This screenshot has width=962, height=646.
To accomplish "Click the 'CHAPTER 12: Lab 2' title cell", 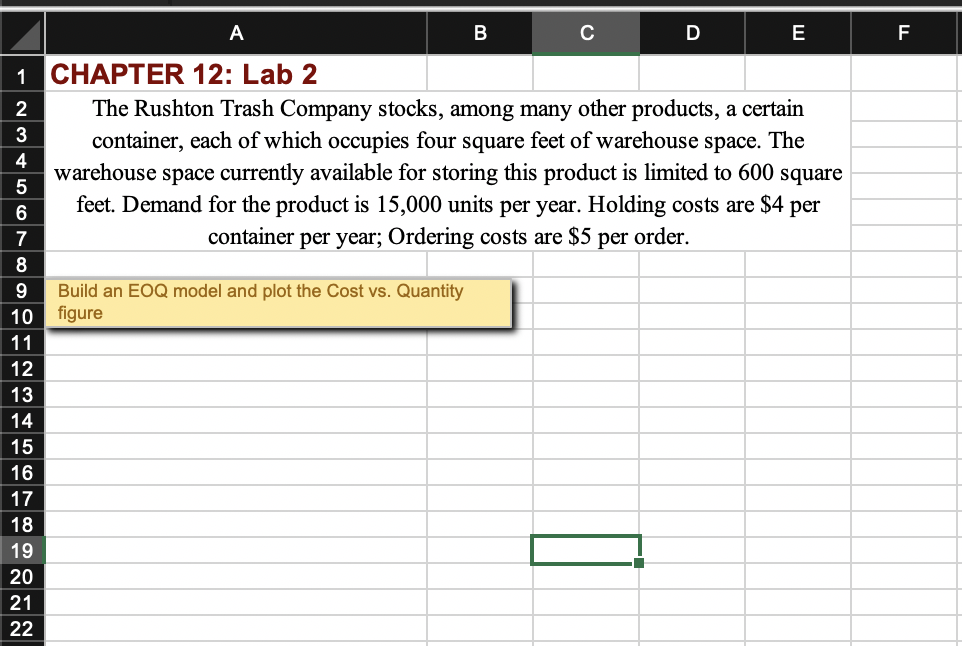I will tap(236, 74).
